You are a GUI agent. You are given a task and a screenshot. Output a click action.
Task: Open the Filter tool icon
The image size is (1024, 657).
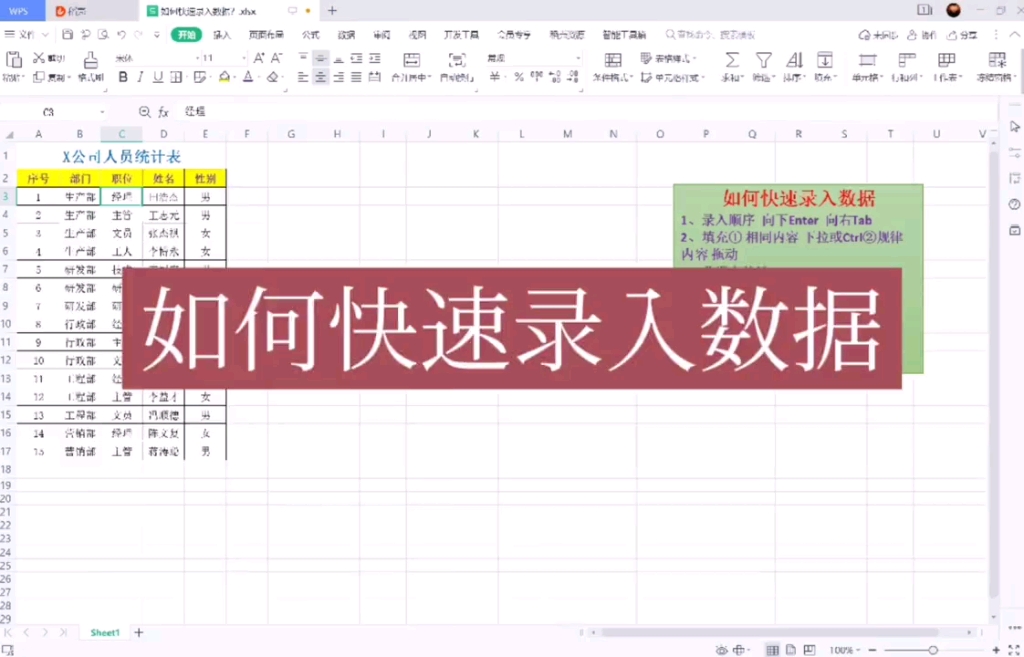762,60
